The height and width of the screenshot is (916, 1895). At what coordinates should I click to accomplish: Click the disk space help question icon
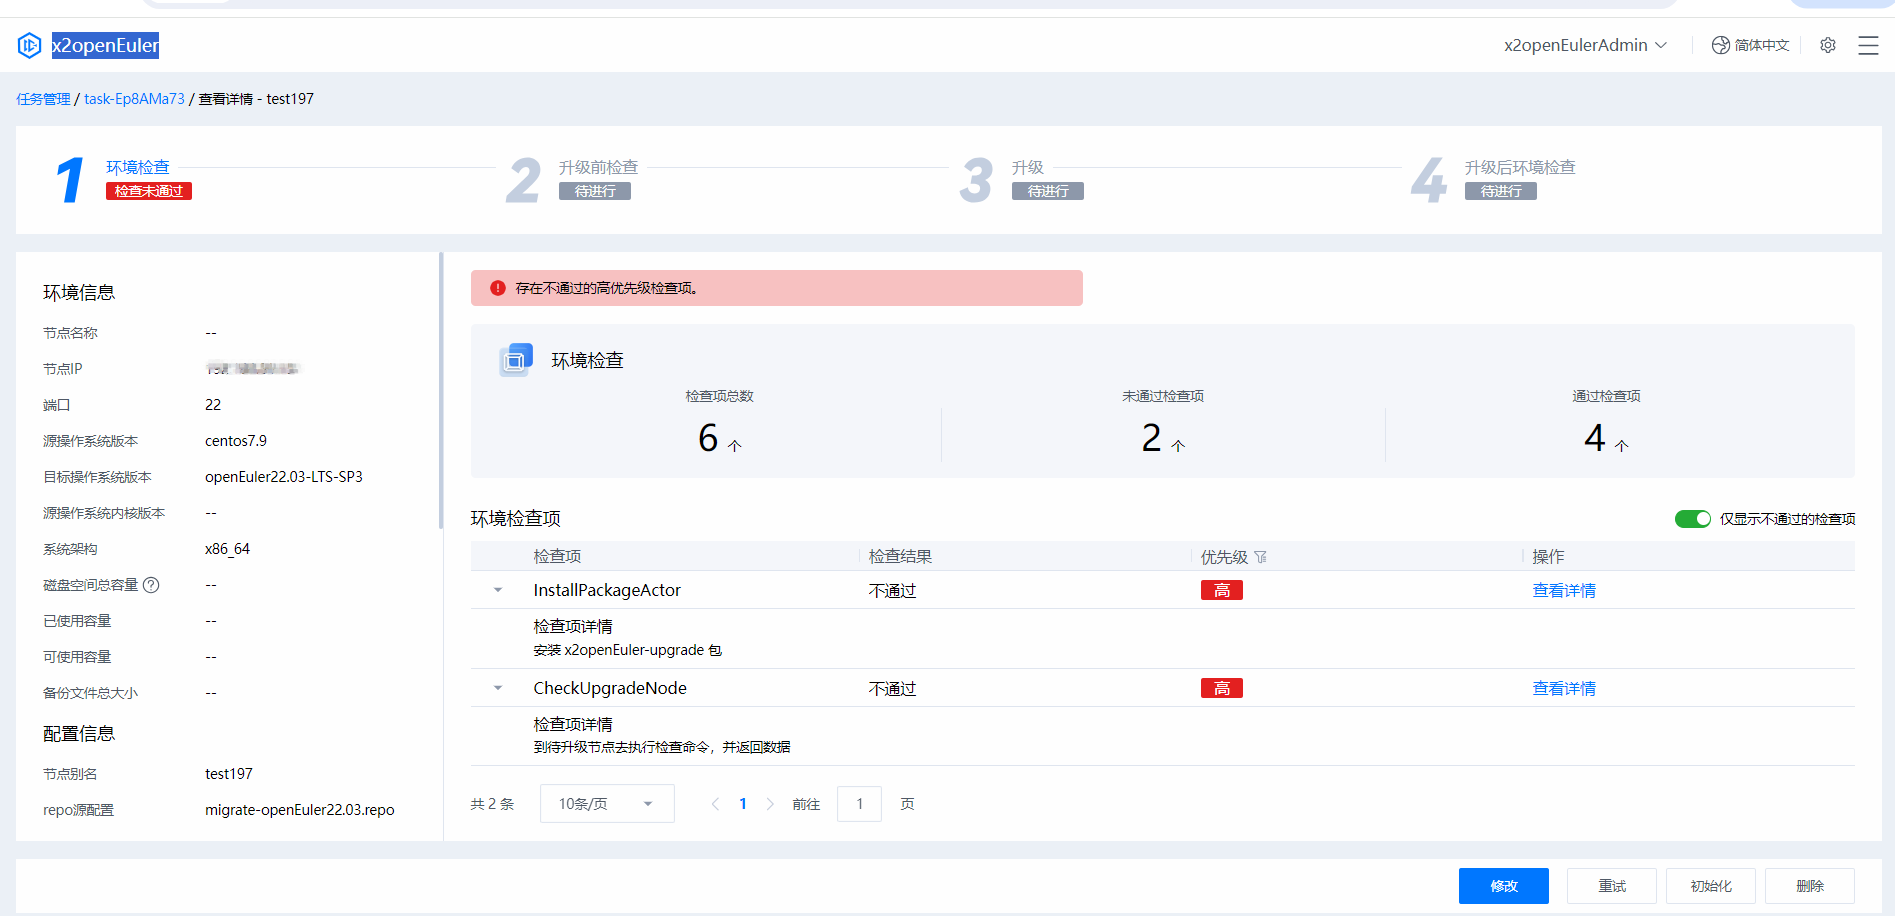click(151, 585)
